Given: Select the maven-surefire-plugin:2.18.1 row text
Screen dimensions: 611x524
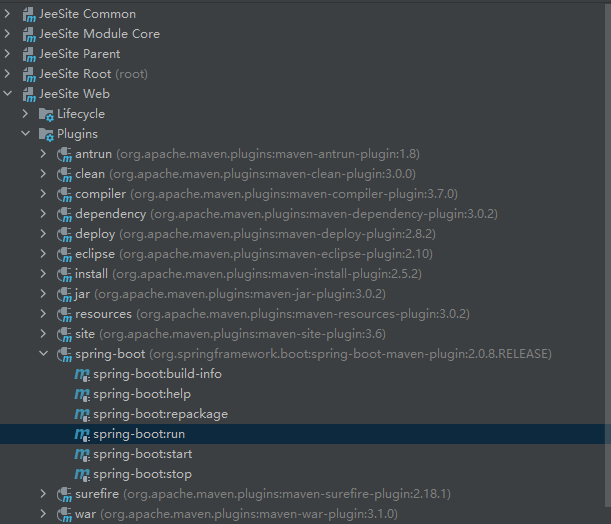Looking at the screenshot, I should pos(287,494).
